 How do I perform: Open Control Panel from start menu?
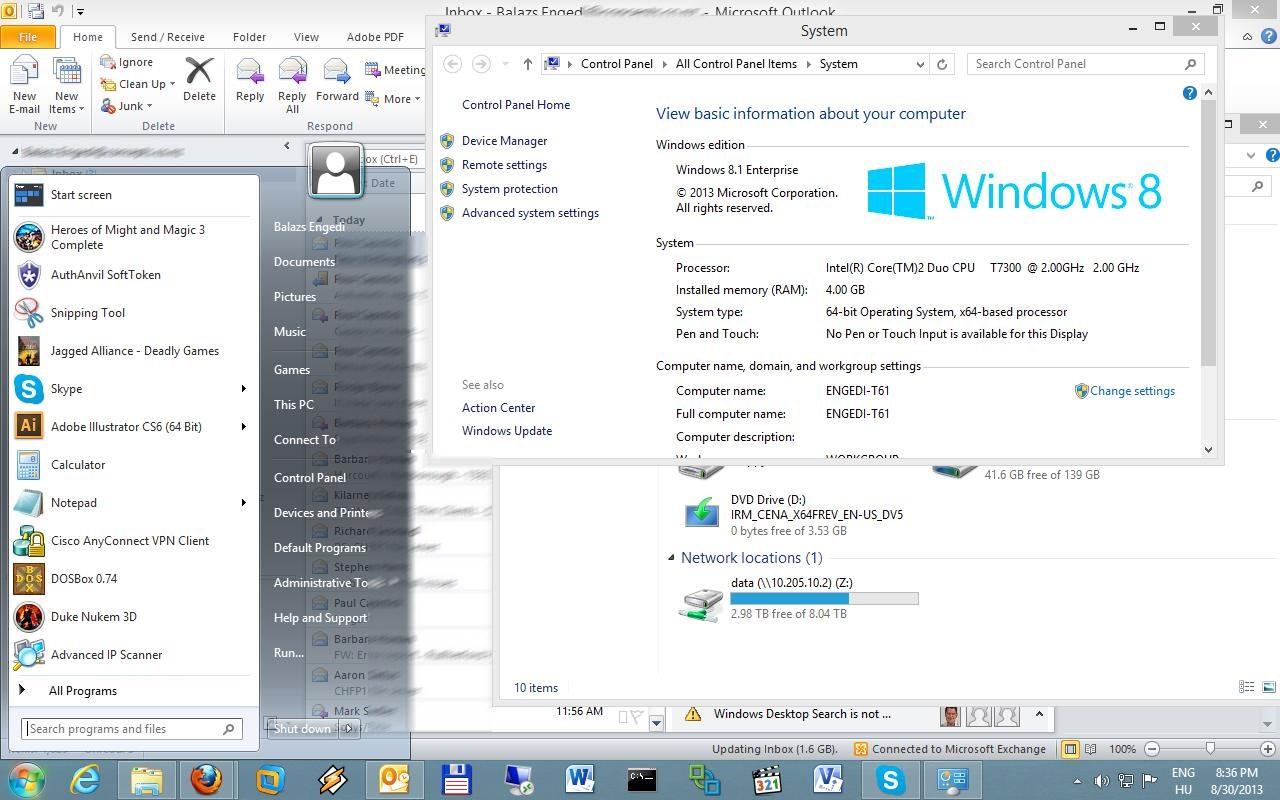(310, 477)
